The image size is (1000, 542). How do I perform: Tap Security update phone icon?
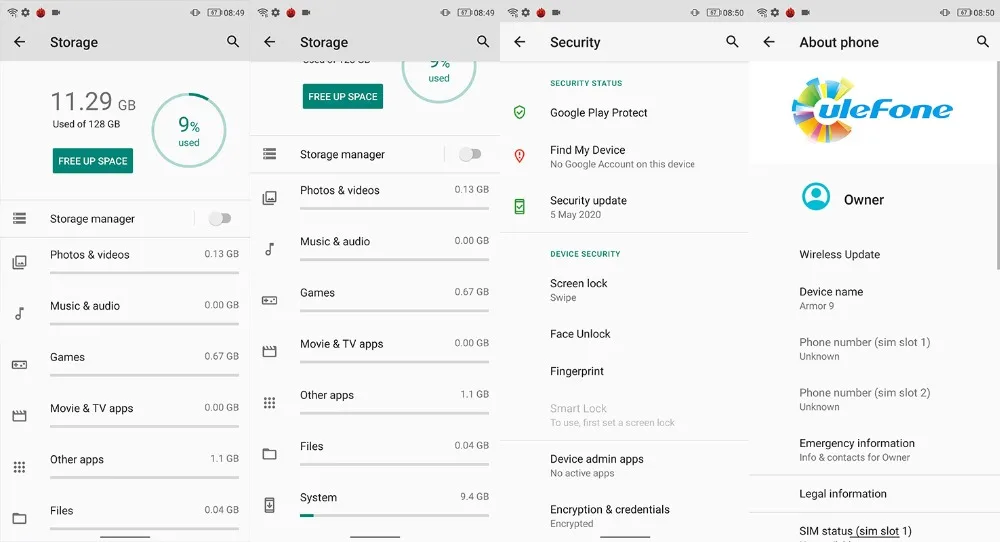point(520,207)
